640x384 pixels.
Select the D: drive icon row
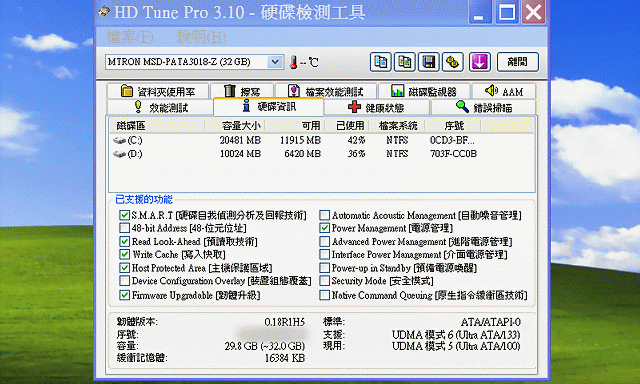coord(120,154)
